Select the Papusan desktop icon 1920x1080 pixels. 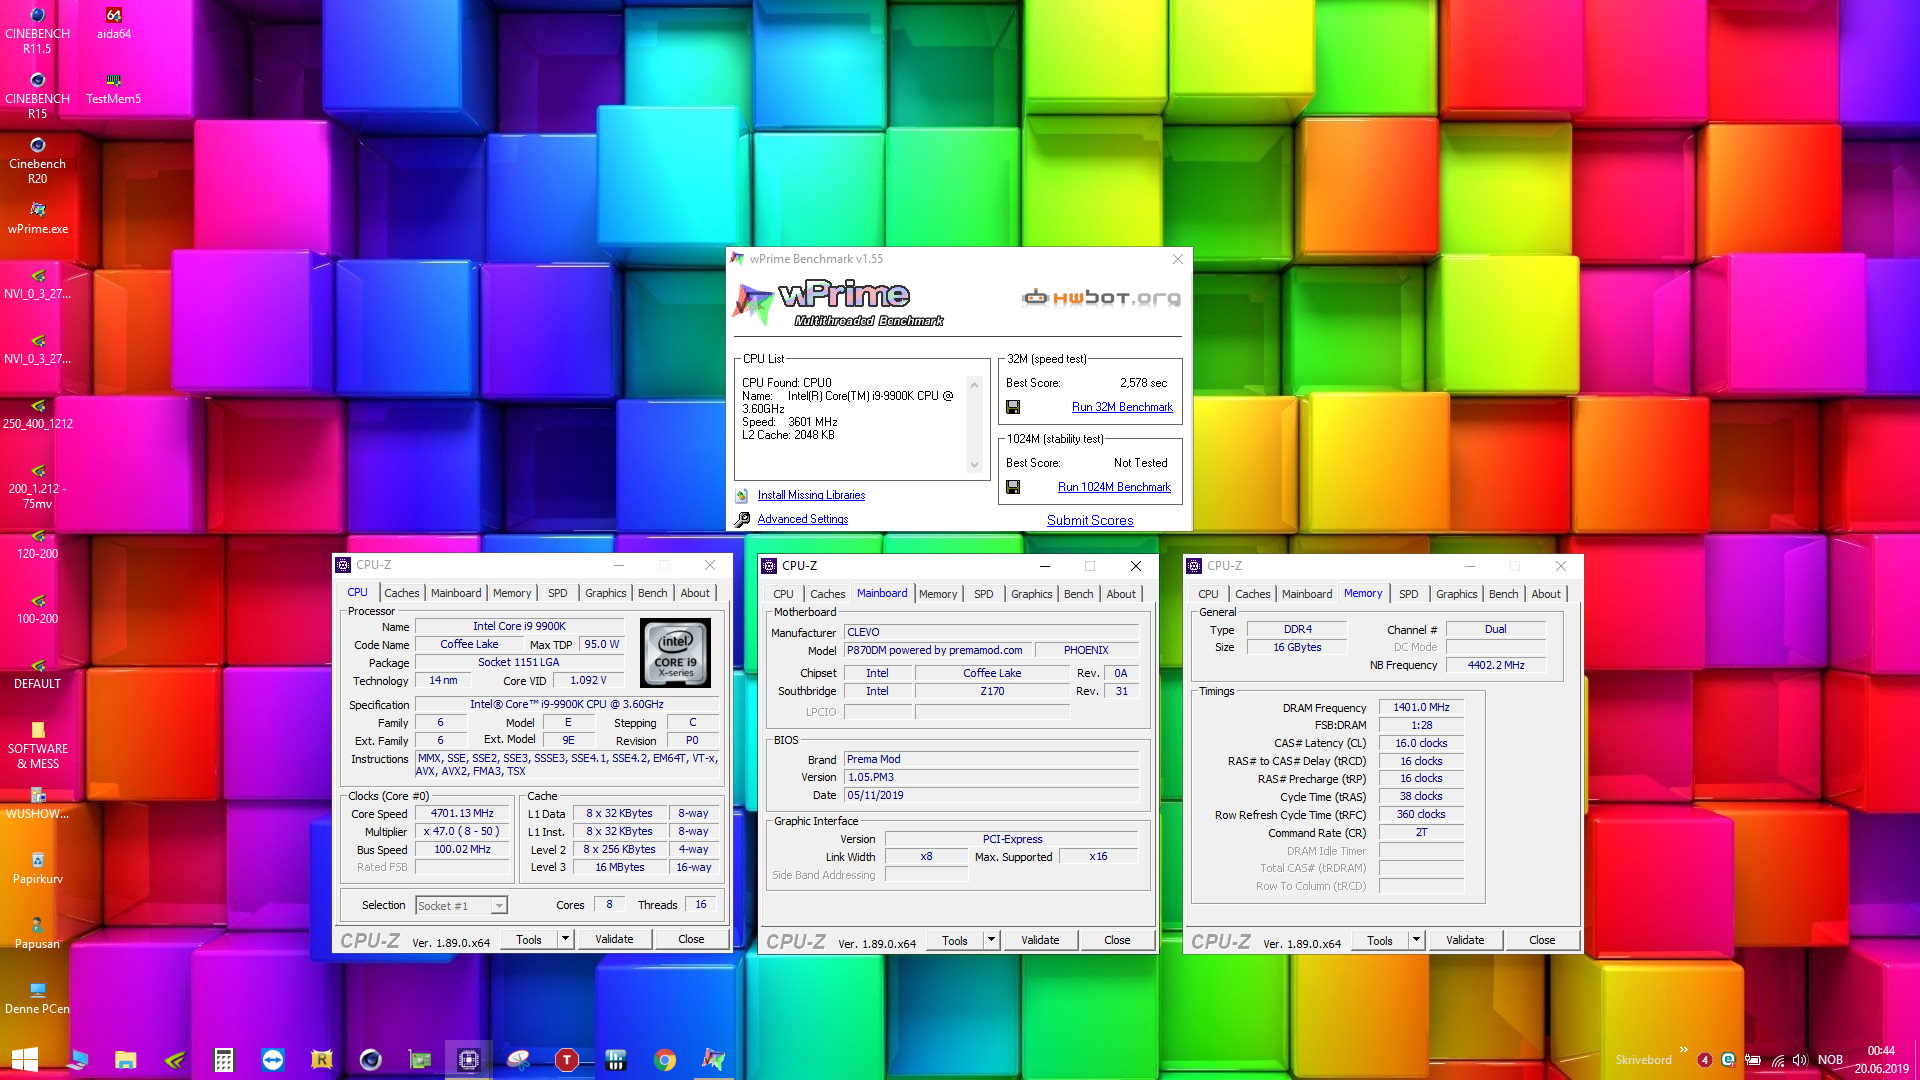(38, 934)
